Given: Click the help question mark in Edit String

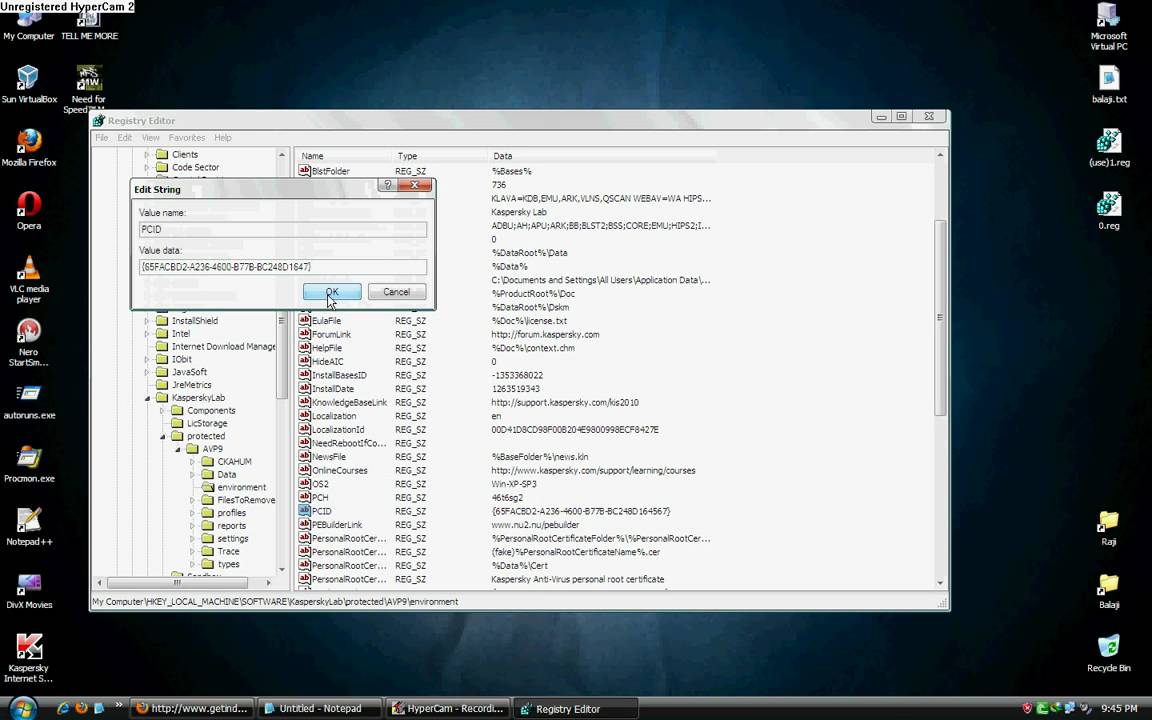Looking at the screenshot, I should (x=387, y=185).
